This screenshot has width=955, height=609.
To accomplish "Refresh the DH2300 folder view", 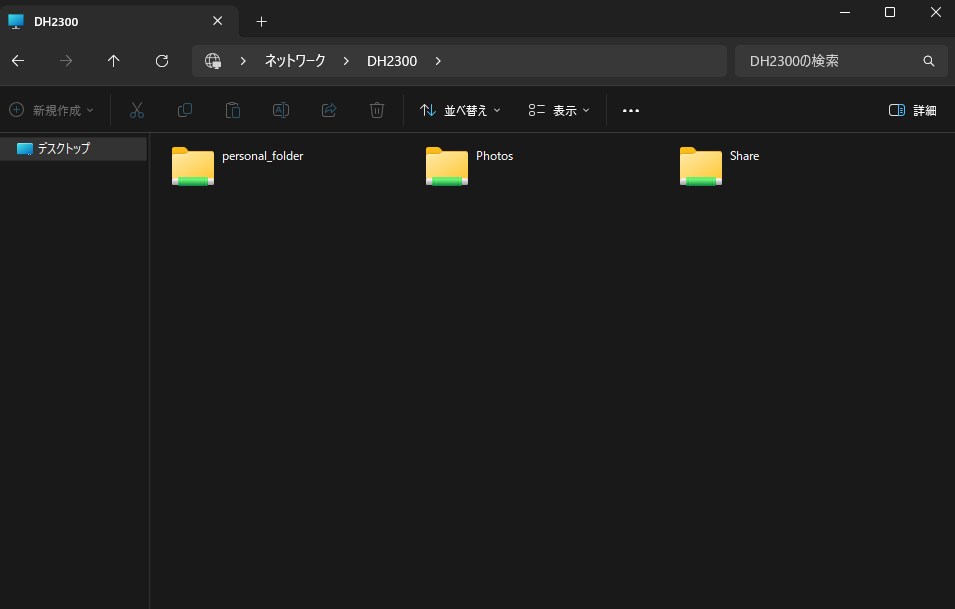I will click(162, 61).
